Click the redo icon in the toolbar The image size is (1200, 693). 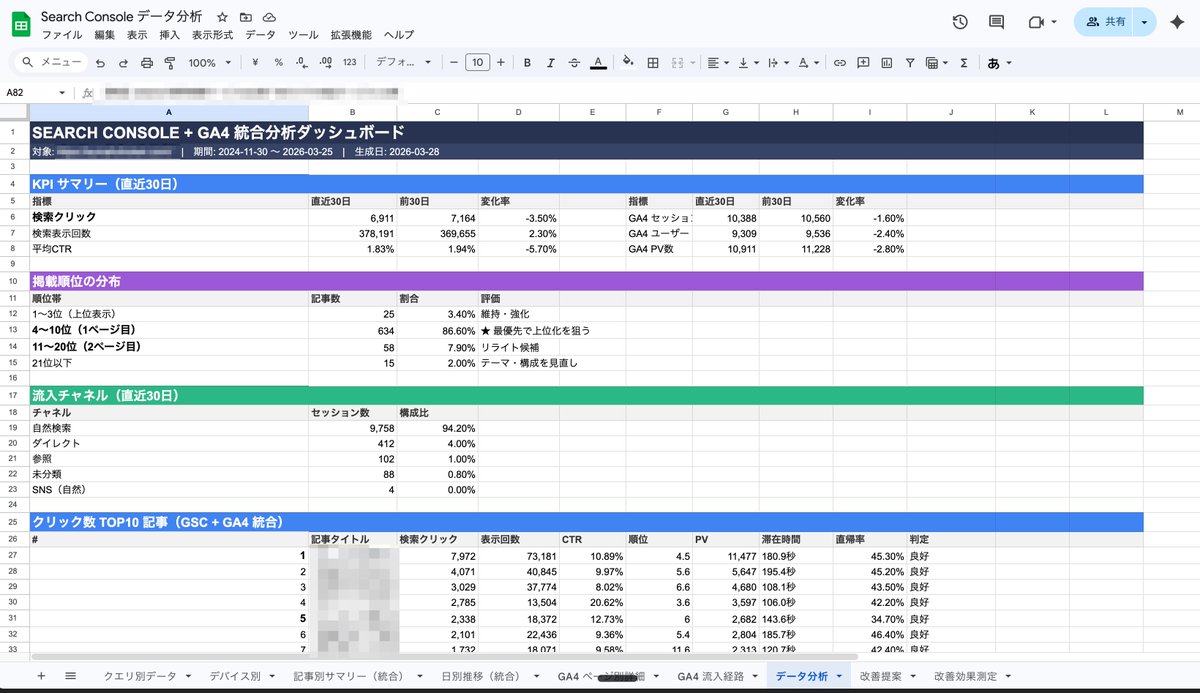point(123,62)
